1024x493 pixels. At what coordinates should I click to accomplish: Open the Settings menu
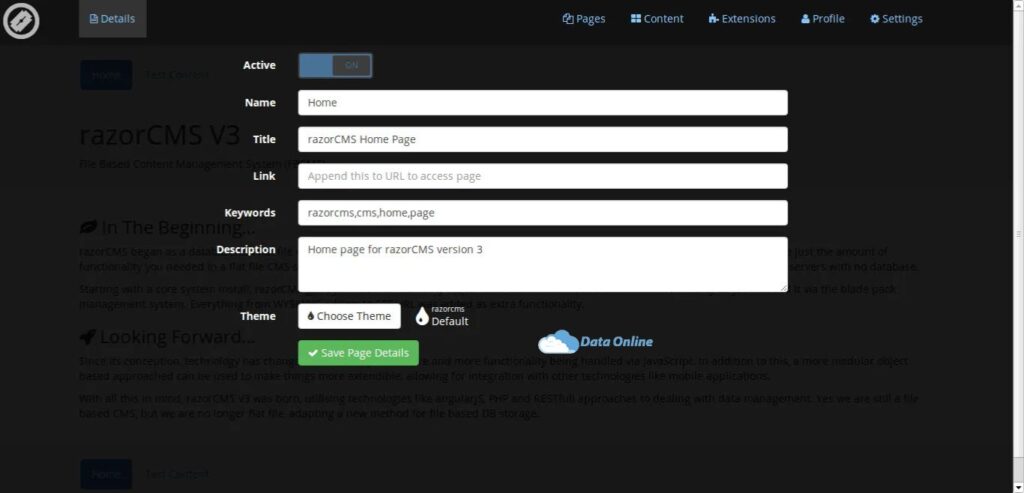pyautogui.click(x=896, y=19)
